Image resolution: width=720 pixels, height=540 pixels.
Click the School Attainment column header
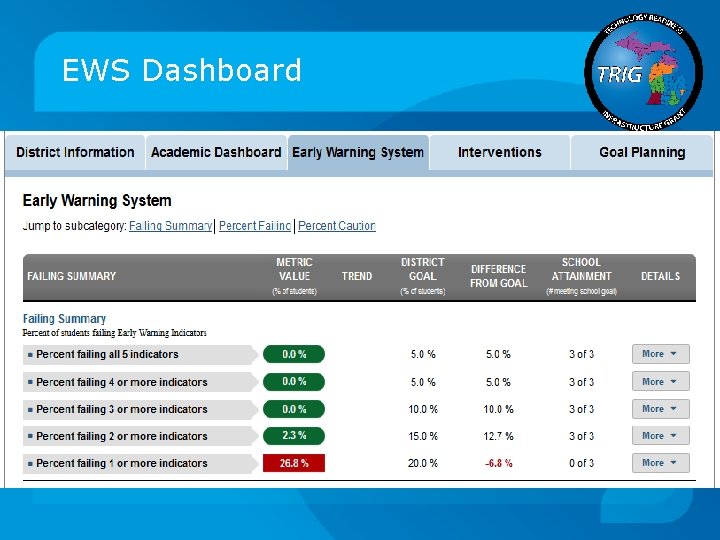581,276
